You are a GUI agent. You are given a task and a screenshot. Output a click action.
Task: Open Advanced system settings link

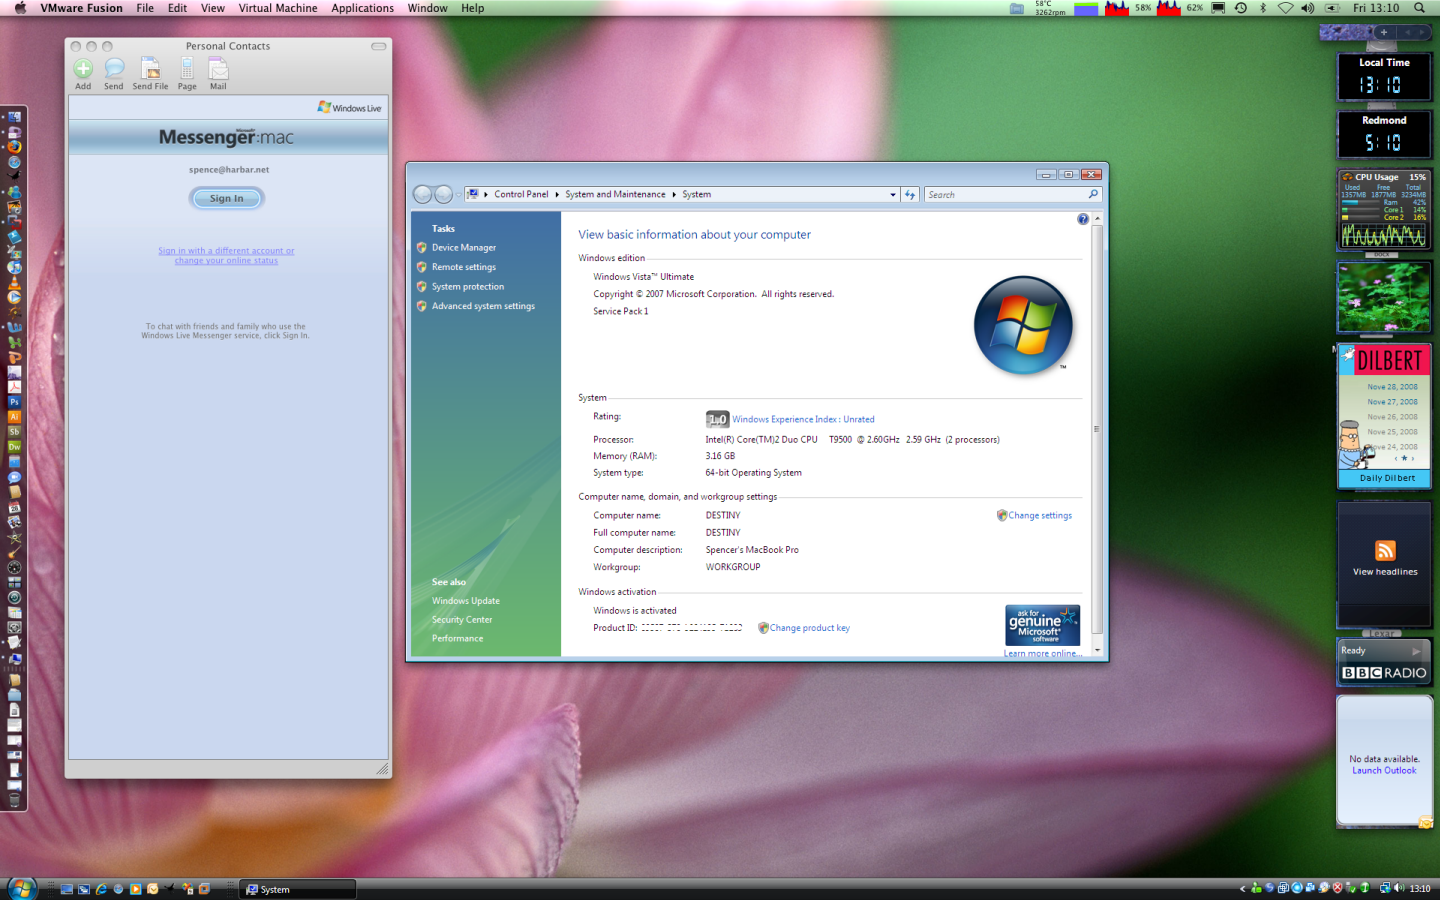click(x=483, y=306)
